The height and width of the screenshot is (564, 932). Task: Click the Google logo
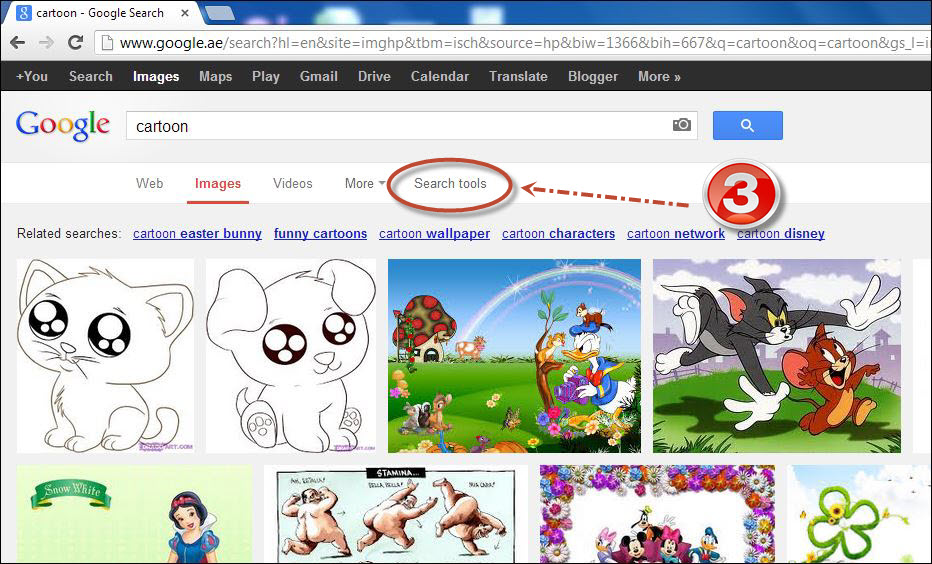tap(63, 125)
